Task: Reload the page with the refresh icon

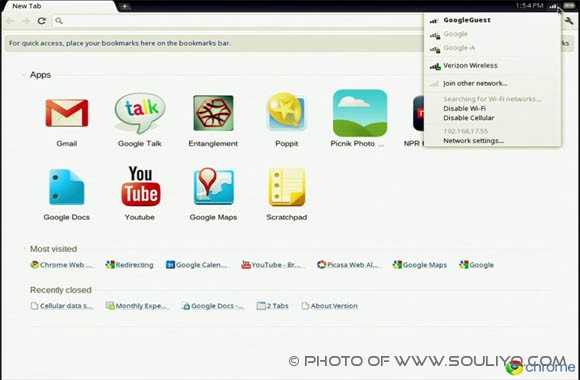Action: pos(41,21)
